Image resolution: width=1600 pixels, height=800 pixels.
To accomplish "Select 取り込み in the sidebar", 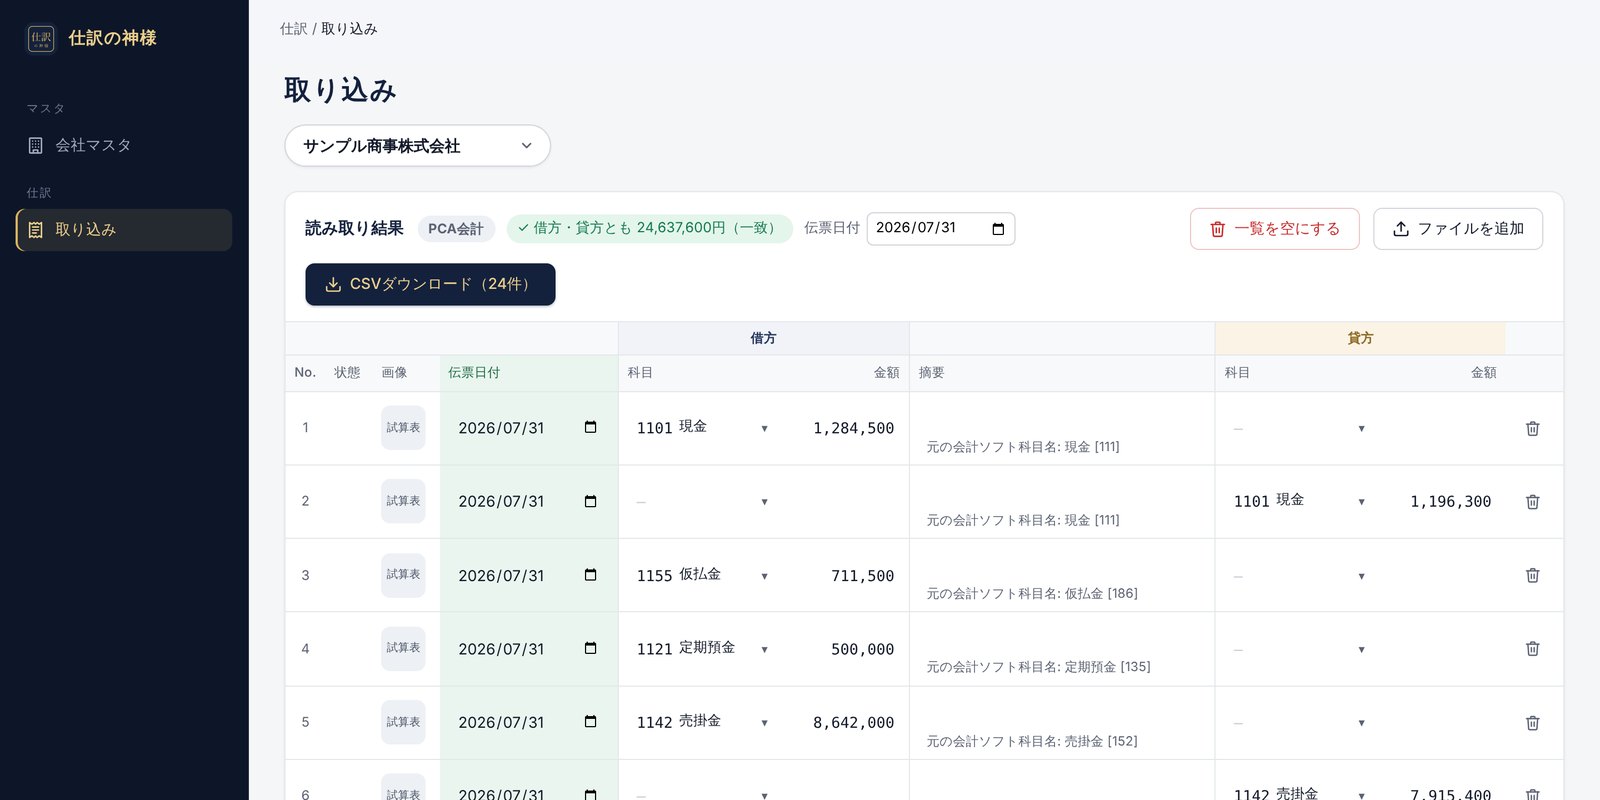I will 124,230.
